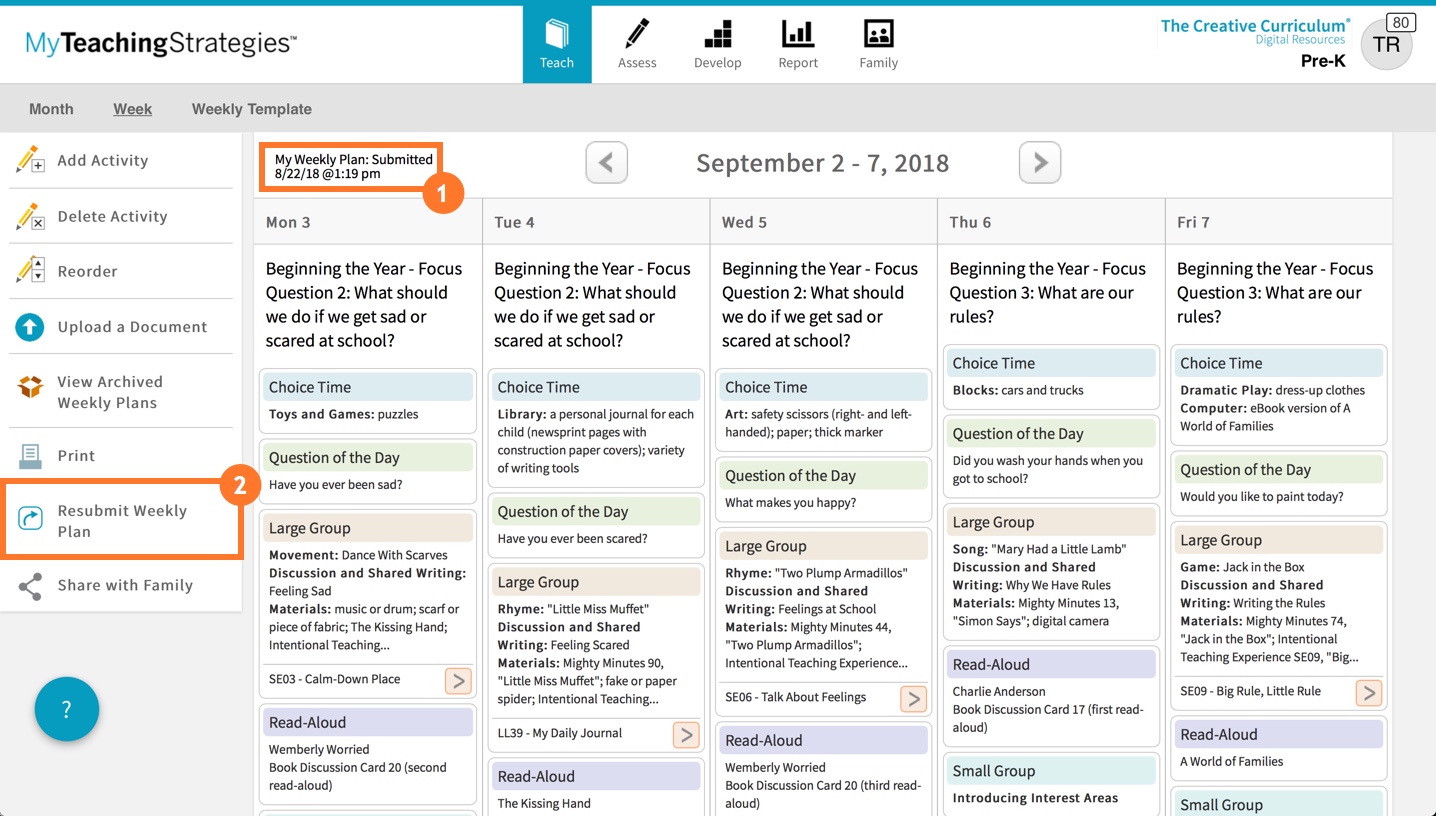Click the help question mark bubble
The width and height of the screenshot is (1436, 816).
(66, 709)
